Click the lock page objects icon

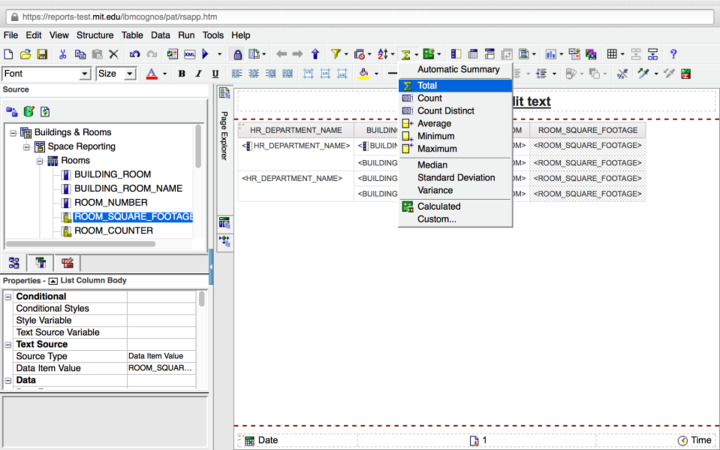pyautogui.click(x=237, y=54)
